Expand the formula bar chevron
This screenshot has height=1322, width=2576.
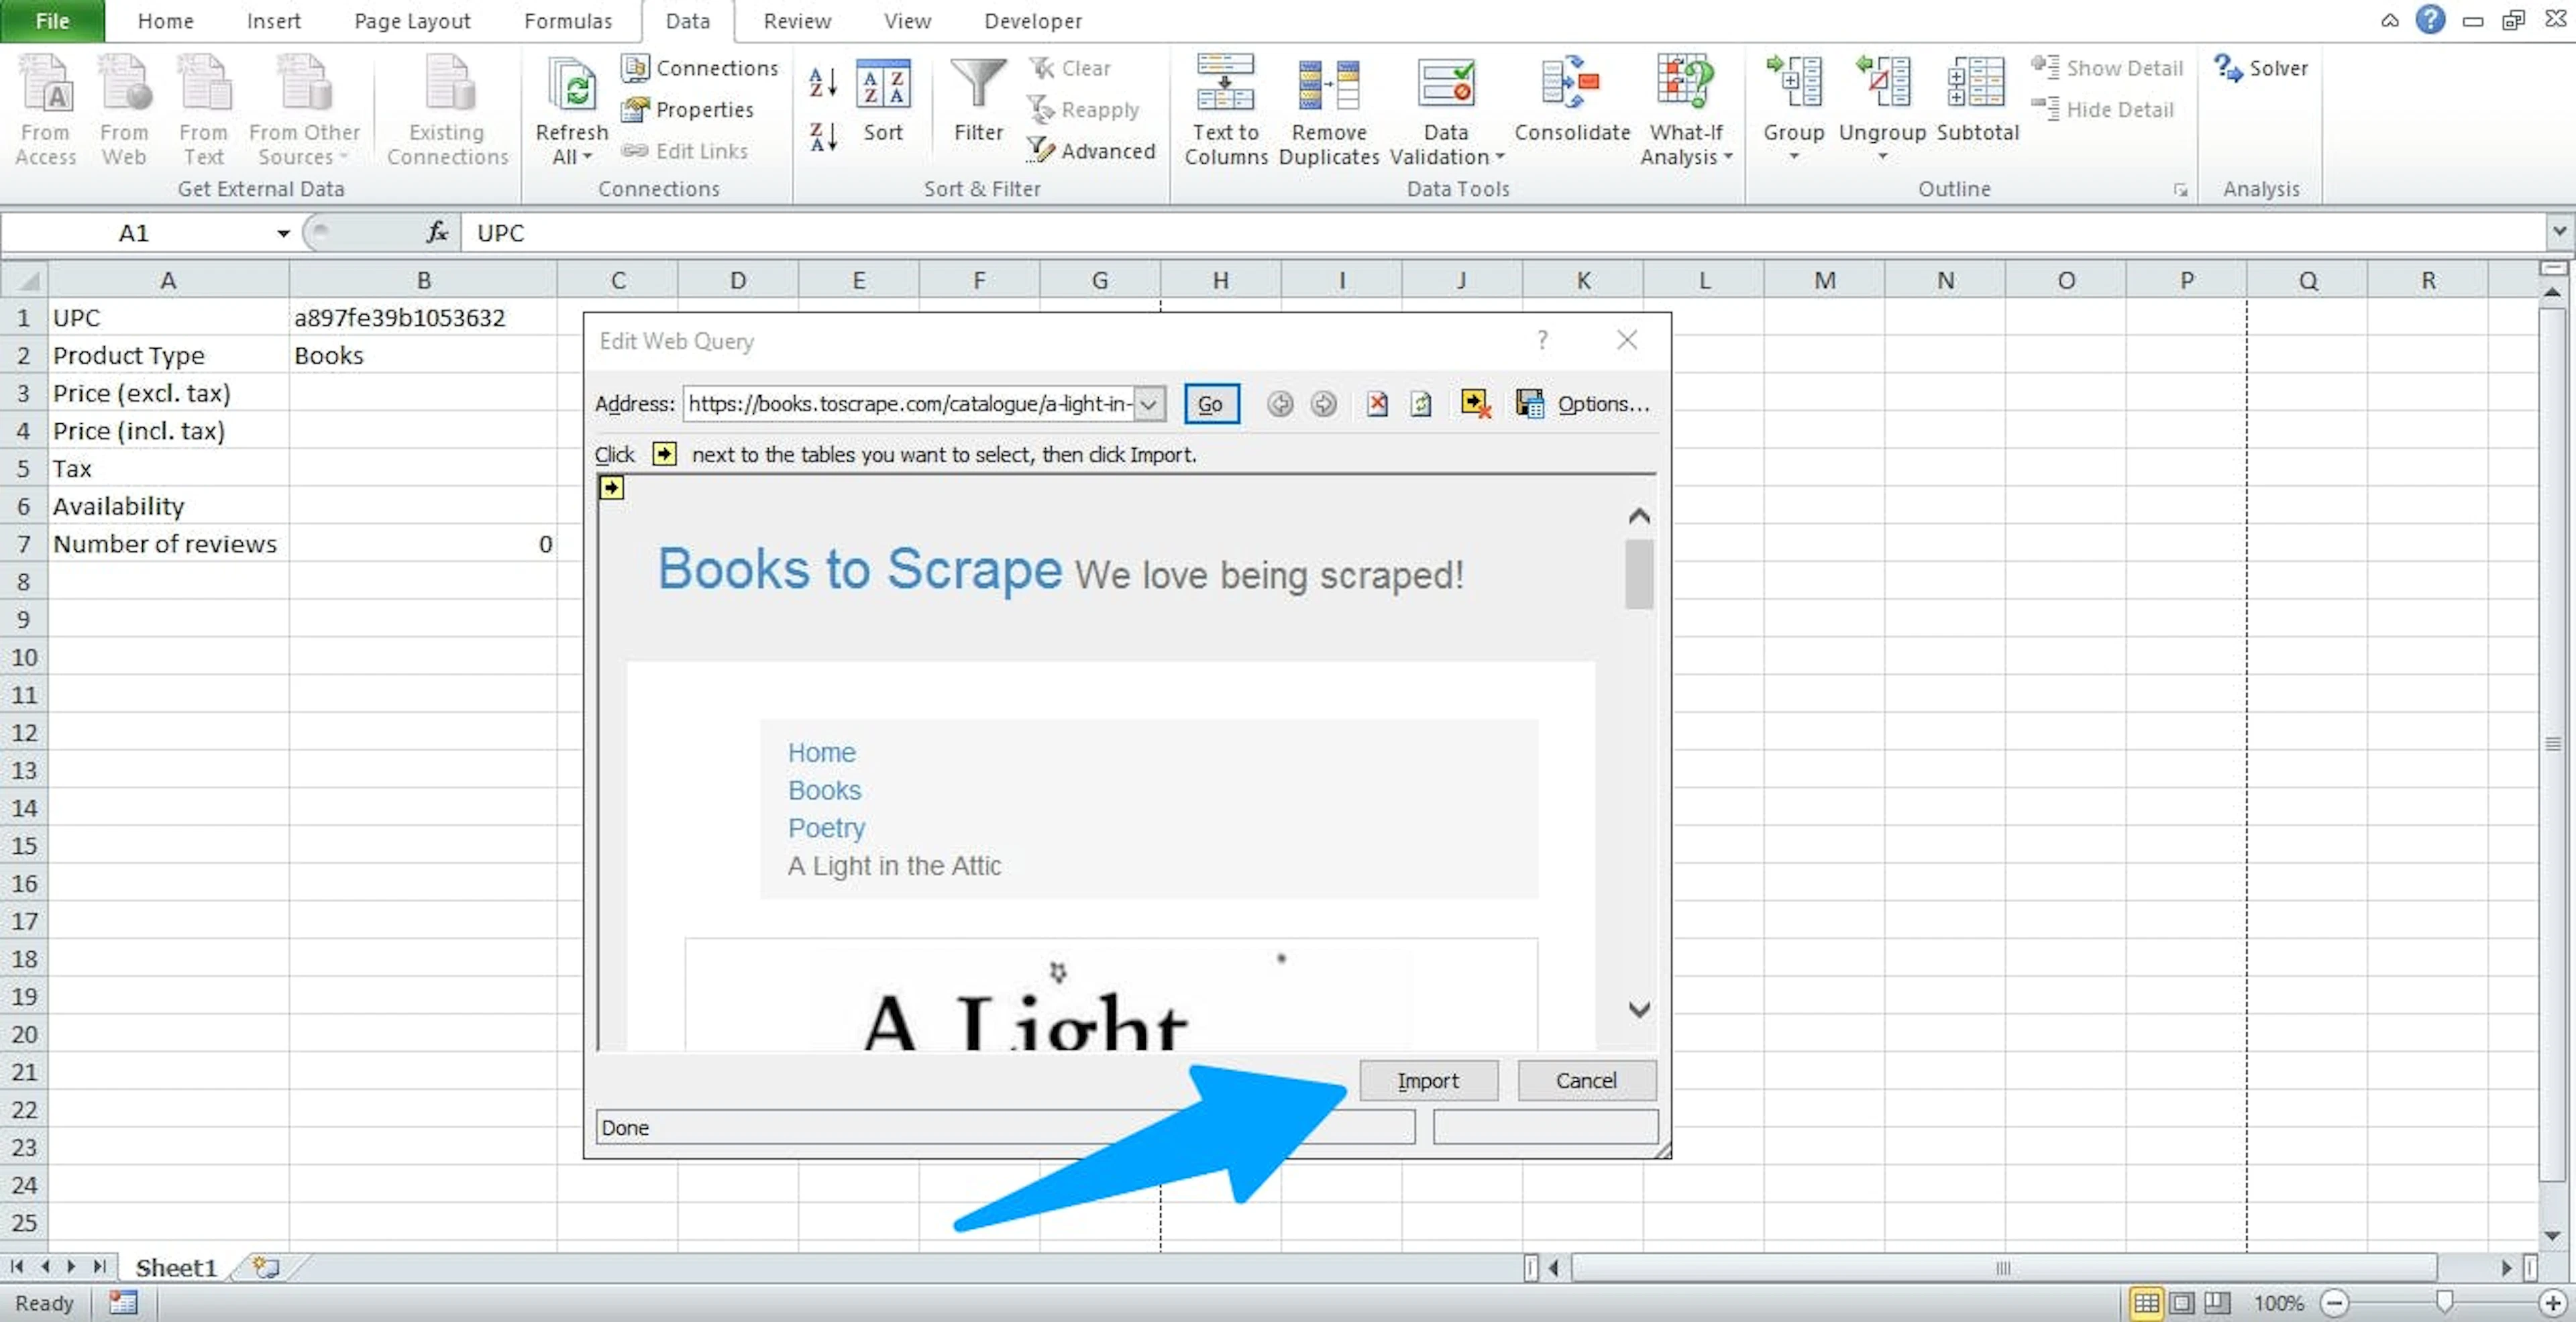[x=2559, y=231]
